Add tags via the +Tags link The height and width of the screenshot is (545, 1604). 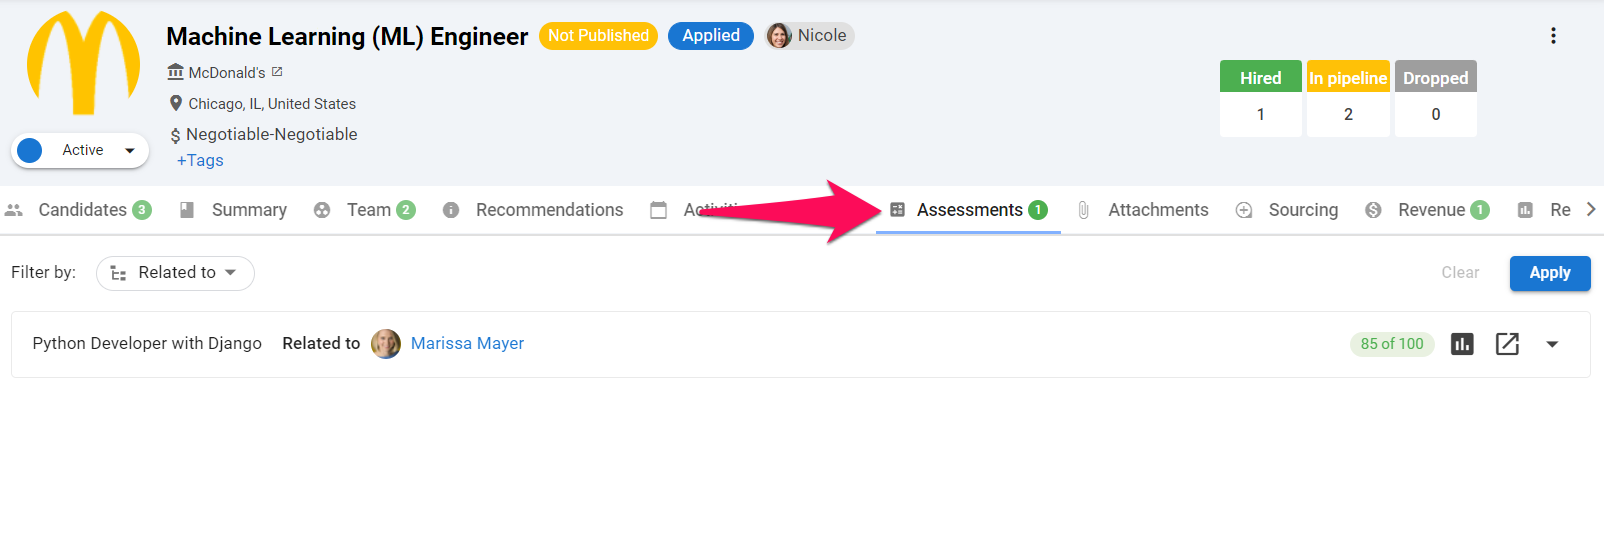point(200,160)
